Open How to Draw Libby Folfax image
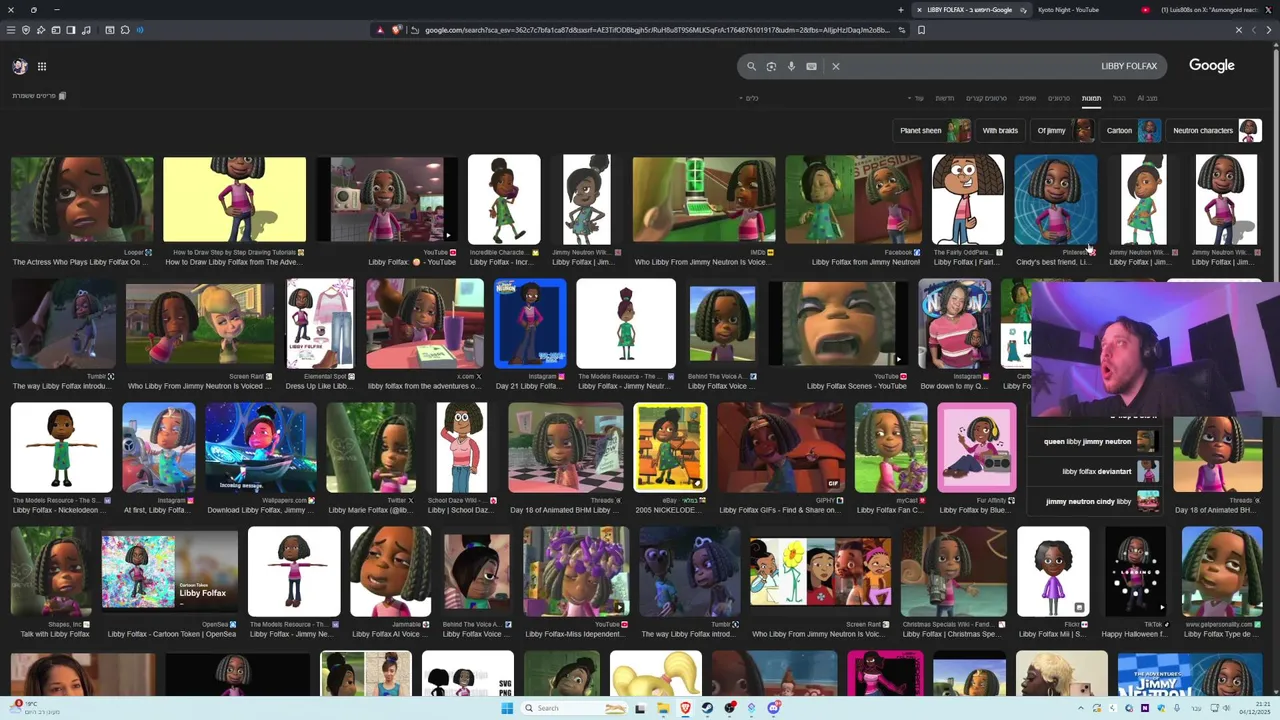The image size is (1280, 720). point(234,199)
